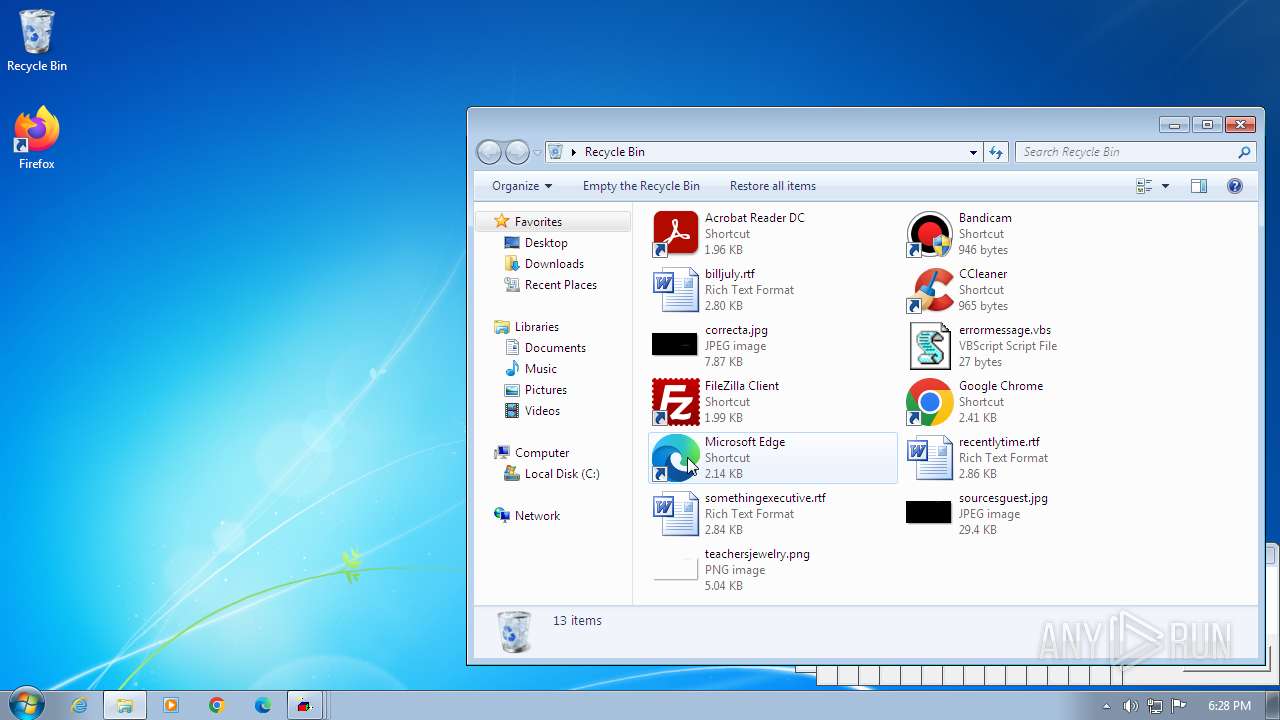Select the errormessage.vbs script icon
Screen dimensions: 1280x720
pos(929,346)
